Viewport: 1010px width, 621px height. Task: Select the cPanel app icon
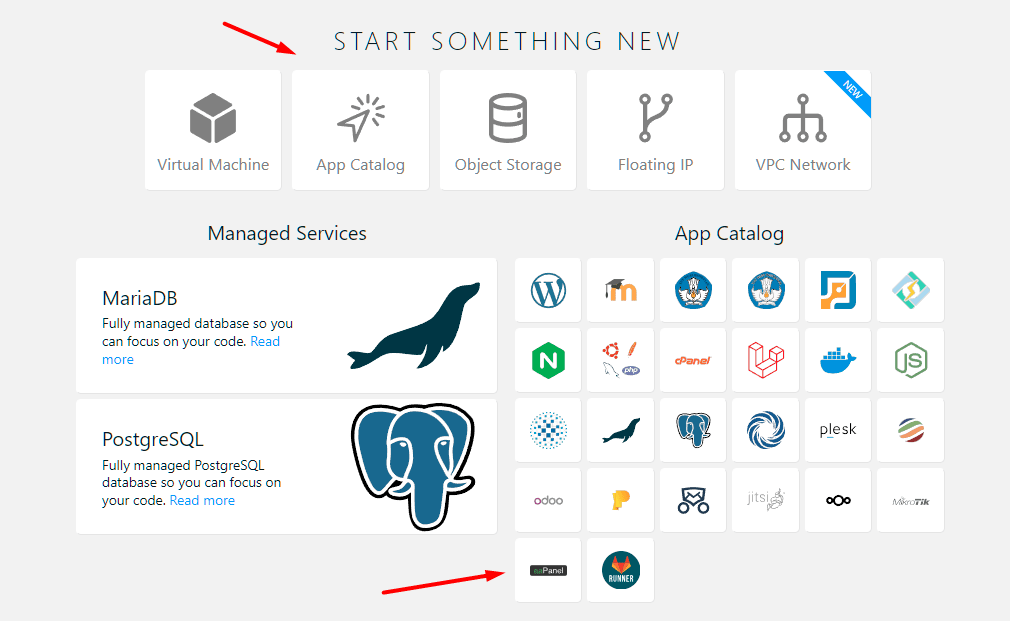point(692,360)
